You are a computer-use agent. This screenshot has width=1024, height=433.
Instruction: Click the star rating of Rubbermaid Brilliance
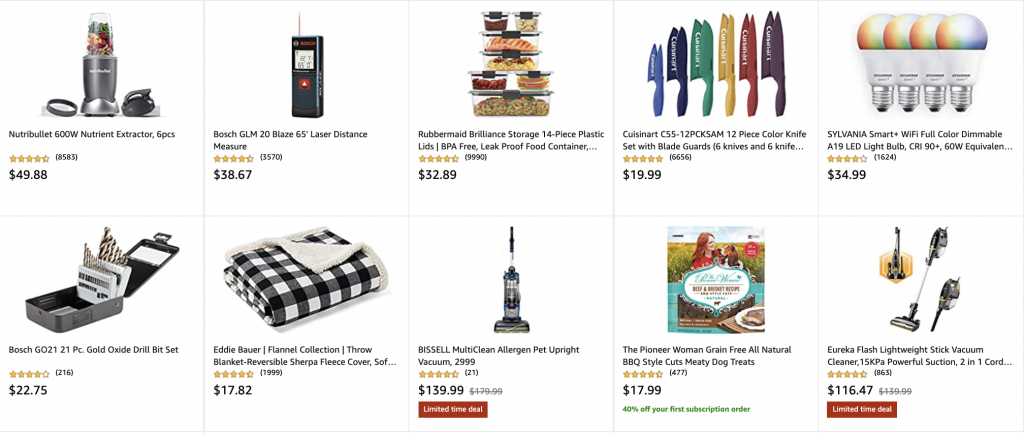pos(439,159)
